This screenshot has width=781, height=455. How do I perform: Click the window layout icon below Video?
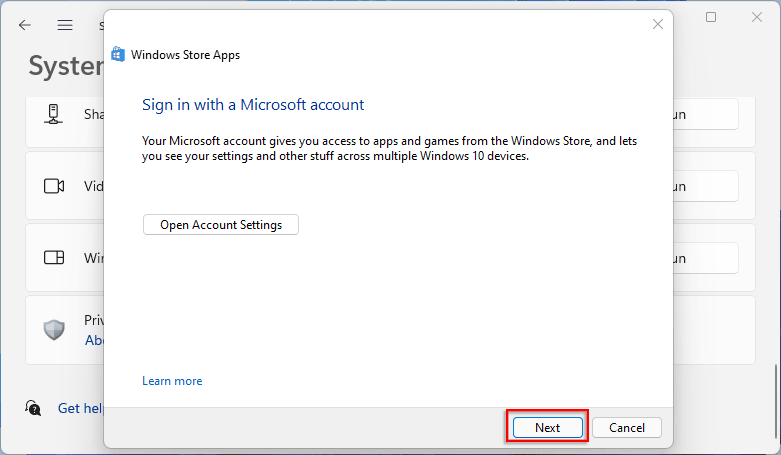pyautogui.click(x=54, y=258)
